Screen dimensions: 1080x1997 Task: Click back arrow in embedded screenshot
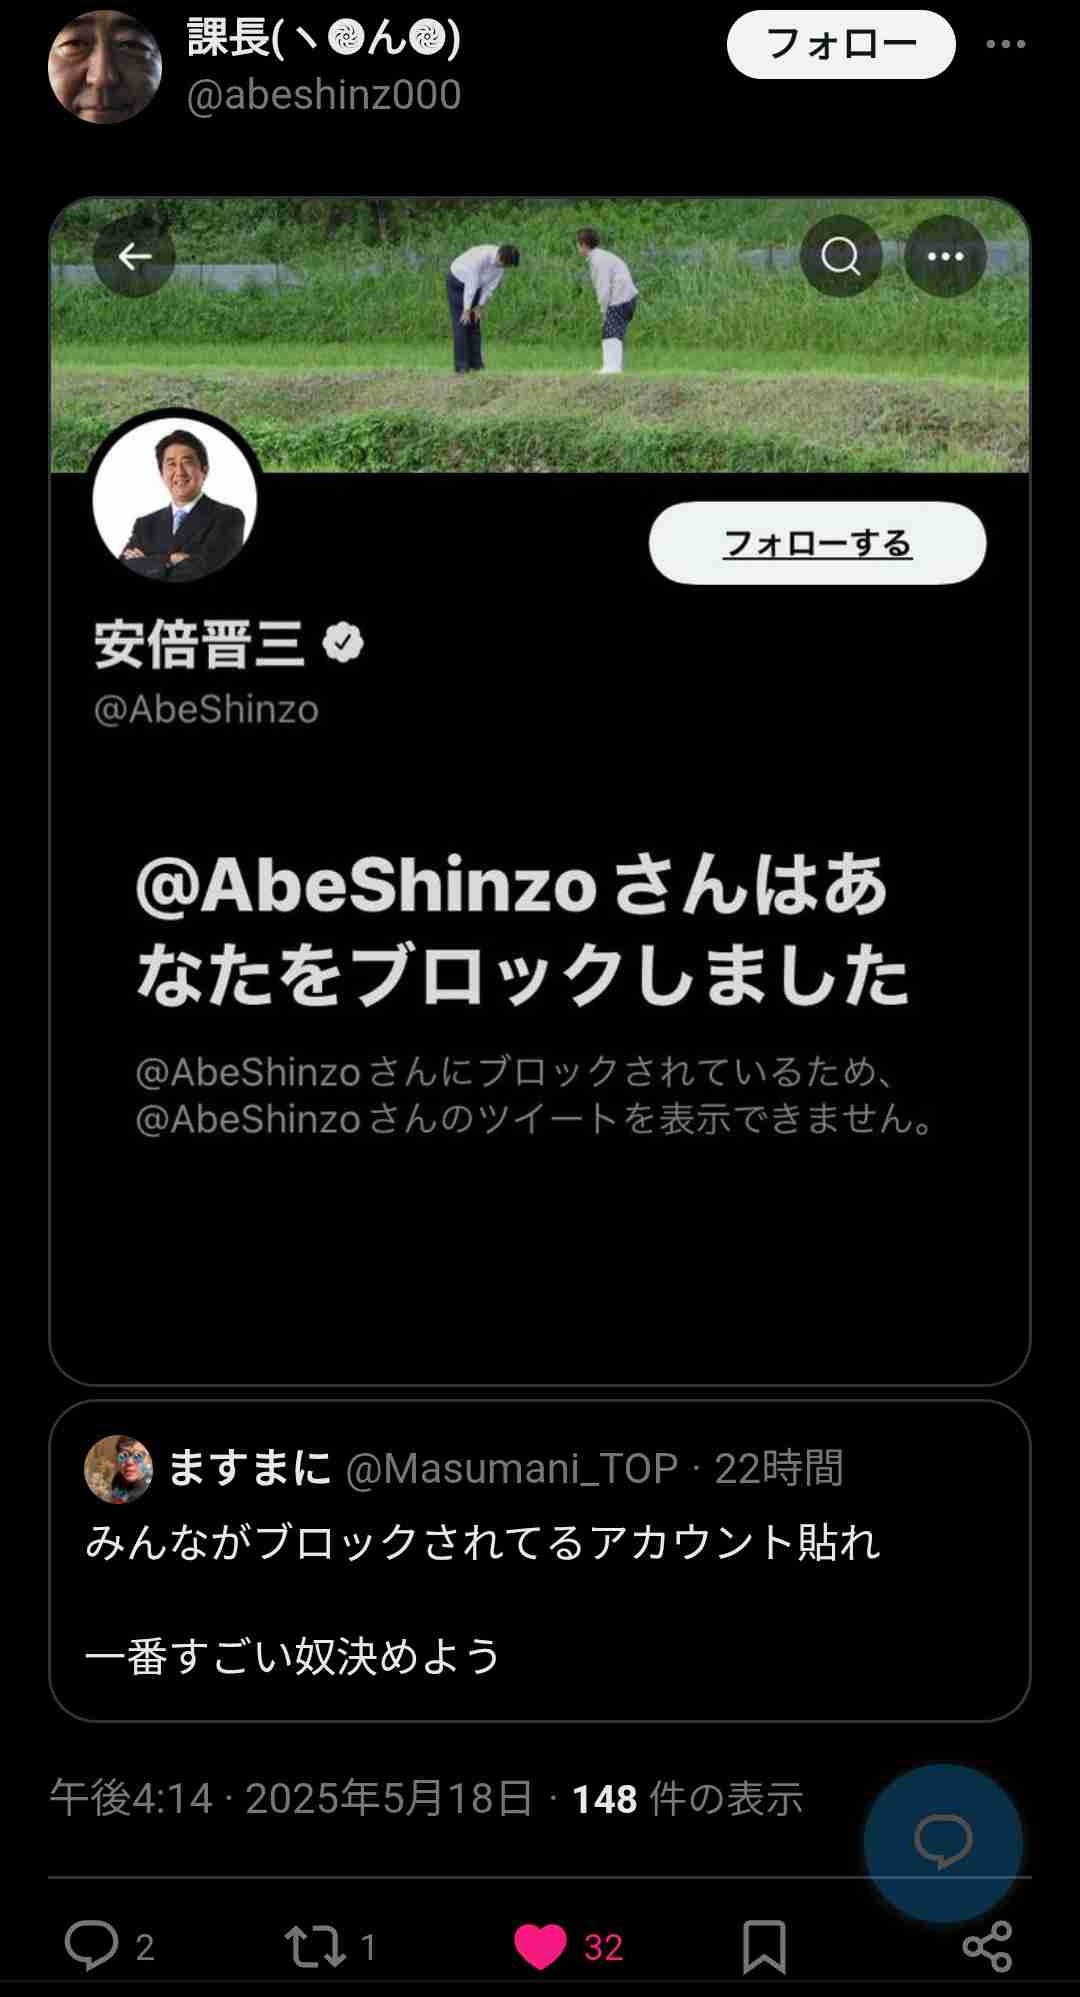(x=135, y=257)
